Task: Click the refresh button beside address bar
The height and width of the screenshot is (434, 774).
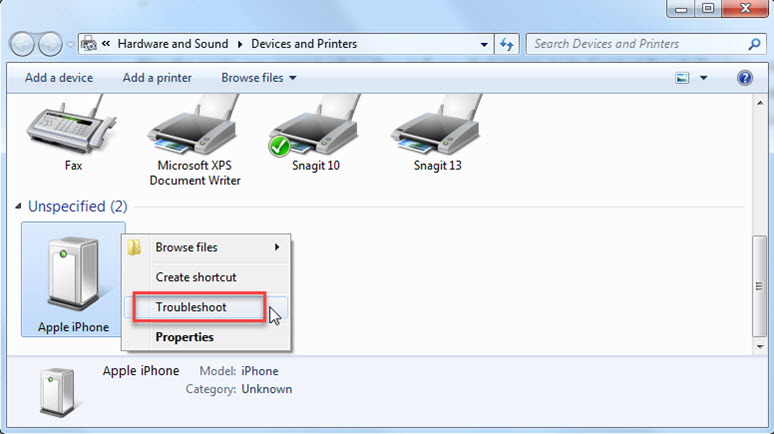Action: 507,44
